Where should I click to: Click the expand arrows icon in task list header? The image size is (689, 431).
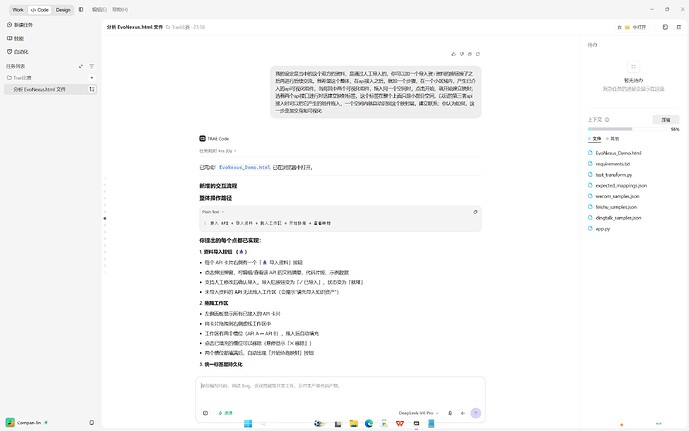pos(81,66)
